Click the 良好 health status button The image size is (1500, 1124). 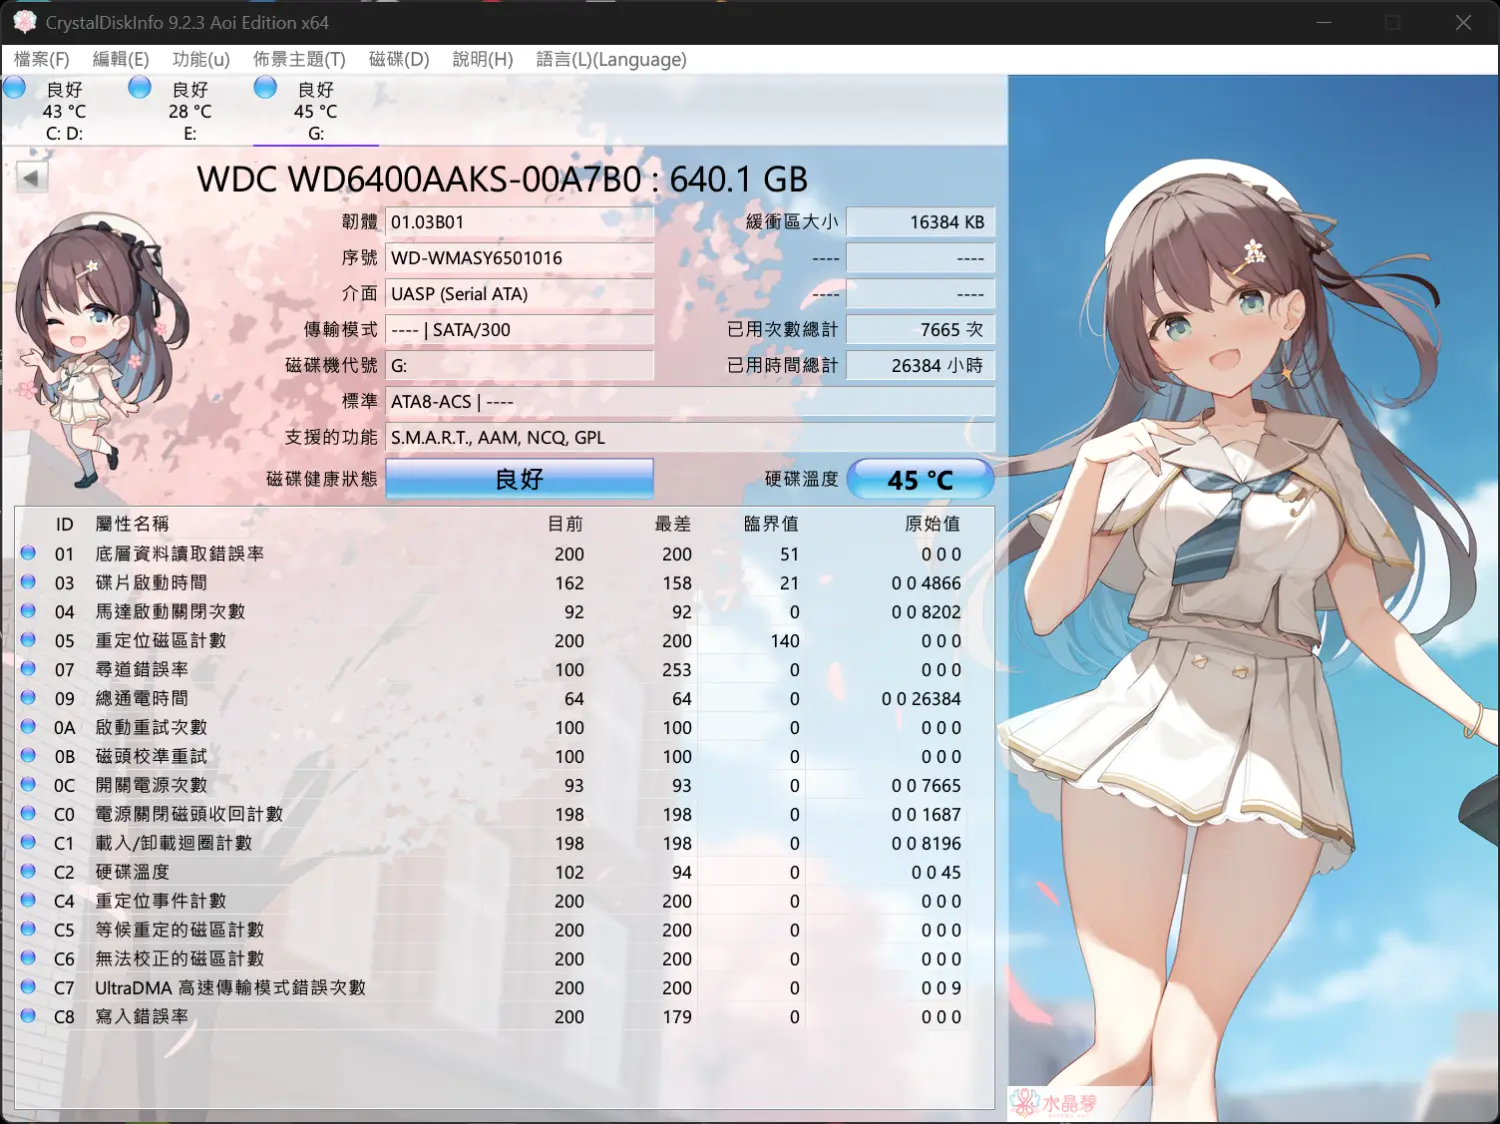click(519, 479)
